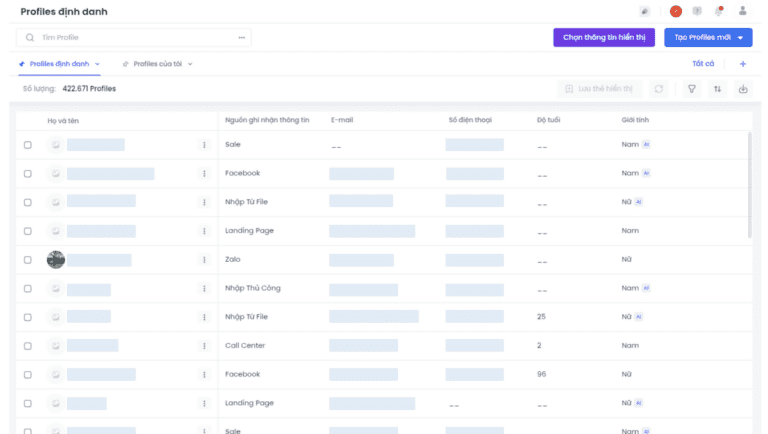Click the sort arrows icon
Image resolution: width=768 pixels, height=434 pixels.
717,89
